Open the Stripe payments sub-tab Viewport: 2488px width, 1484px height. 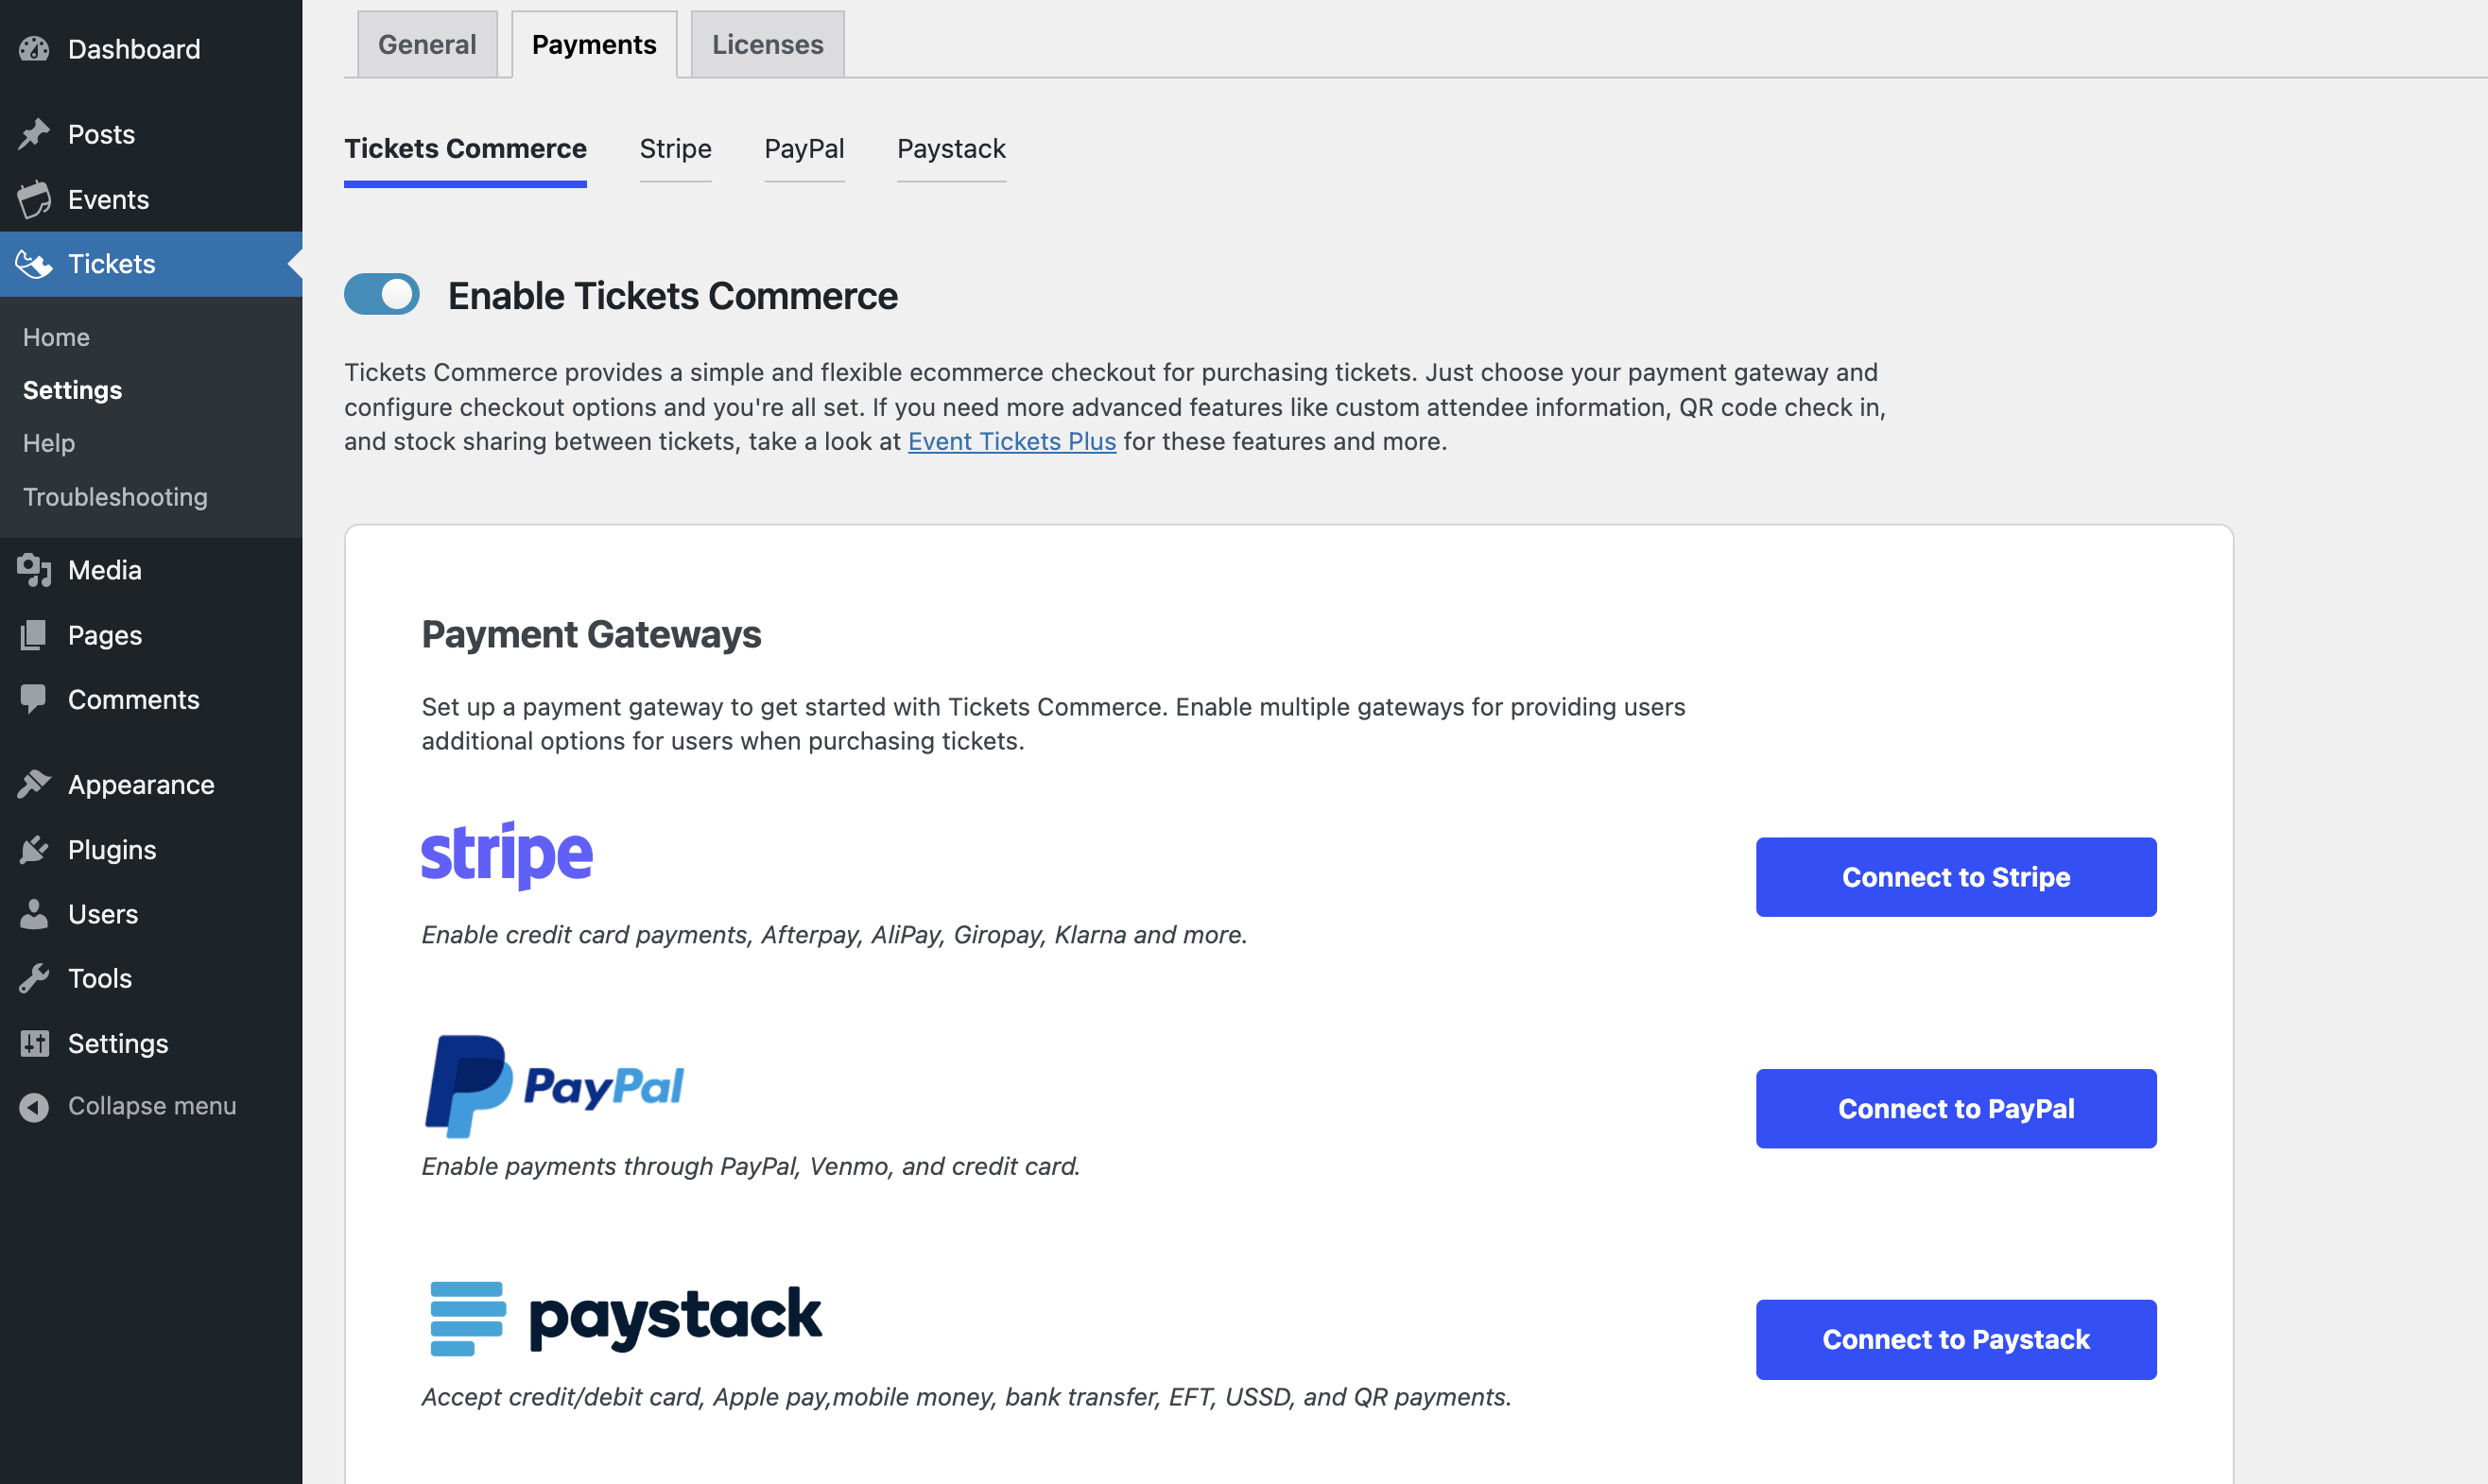(x=676, y=149)
